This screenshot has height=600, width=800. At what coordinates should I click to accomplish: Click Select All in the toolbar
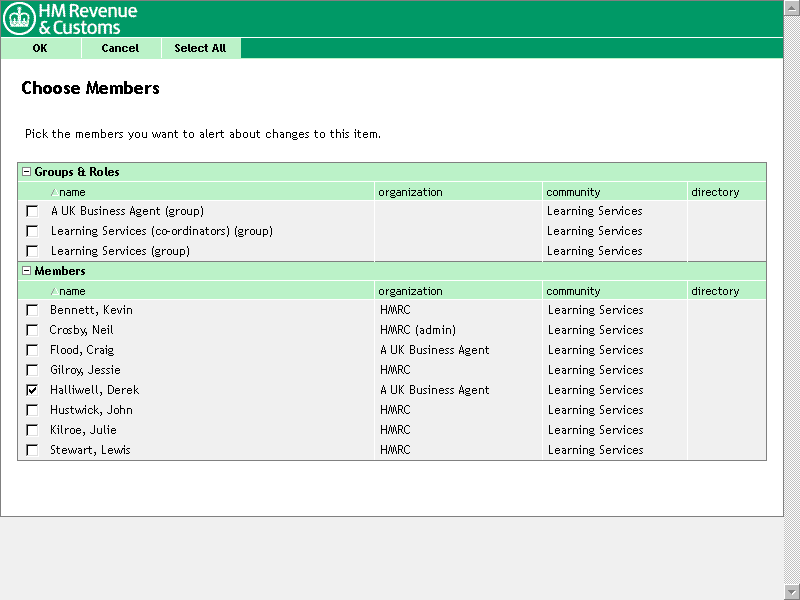[200, 48]
